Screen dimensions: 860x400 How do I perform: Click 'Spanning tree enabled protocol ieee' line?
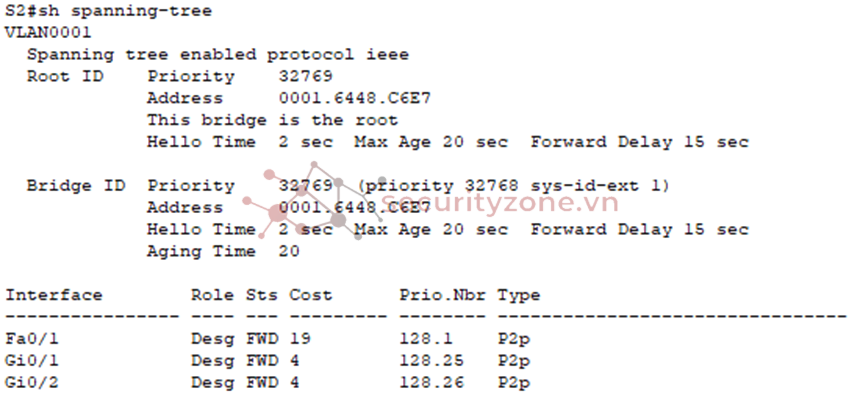218,55
